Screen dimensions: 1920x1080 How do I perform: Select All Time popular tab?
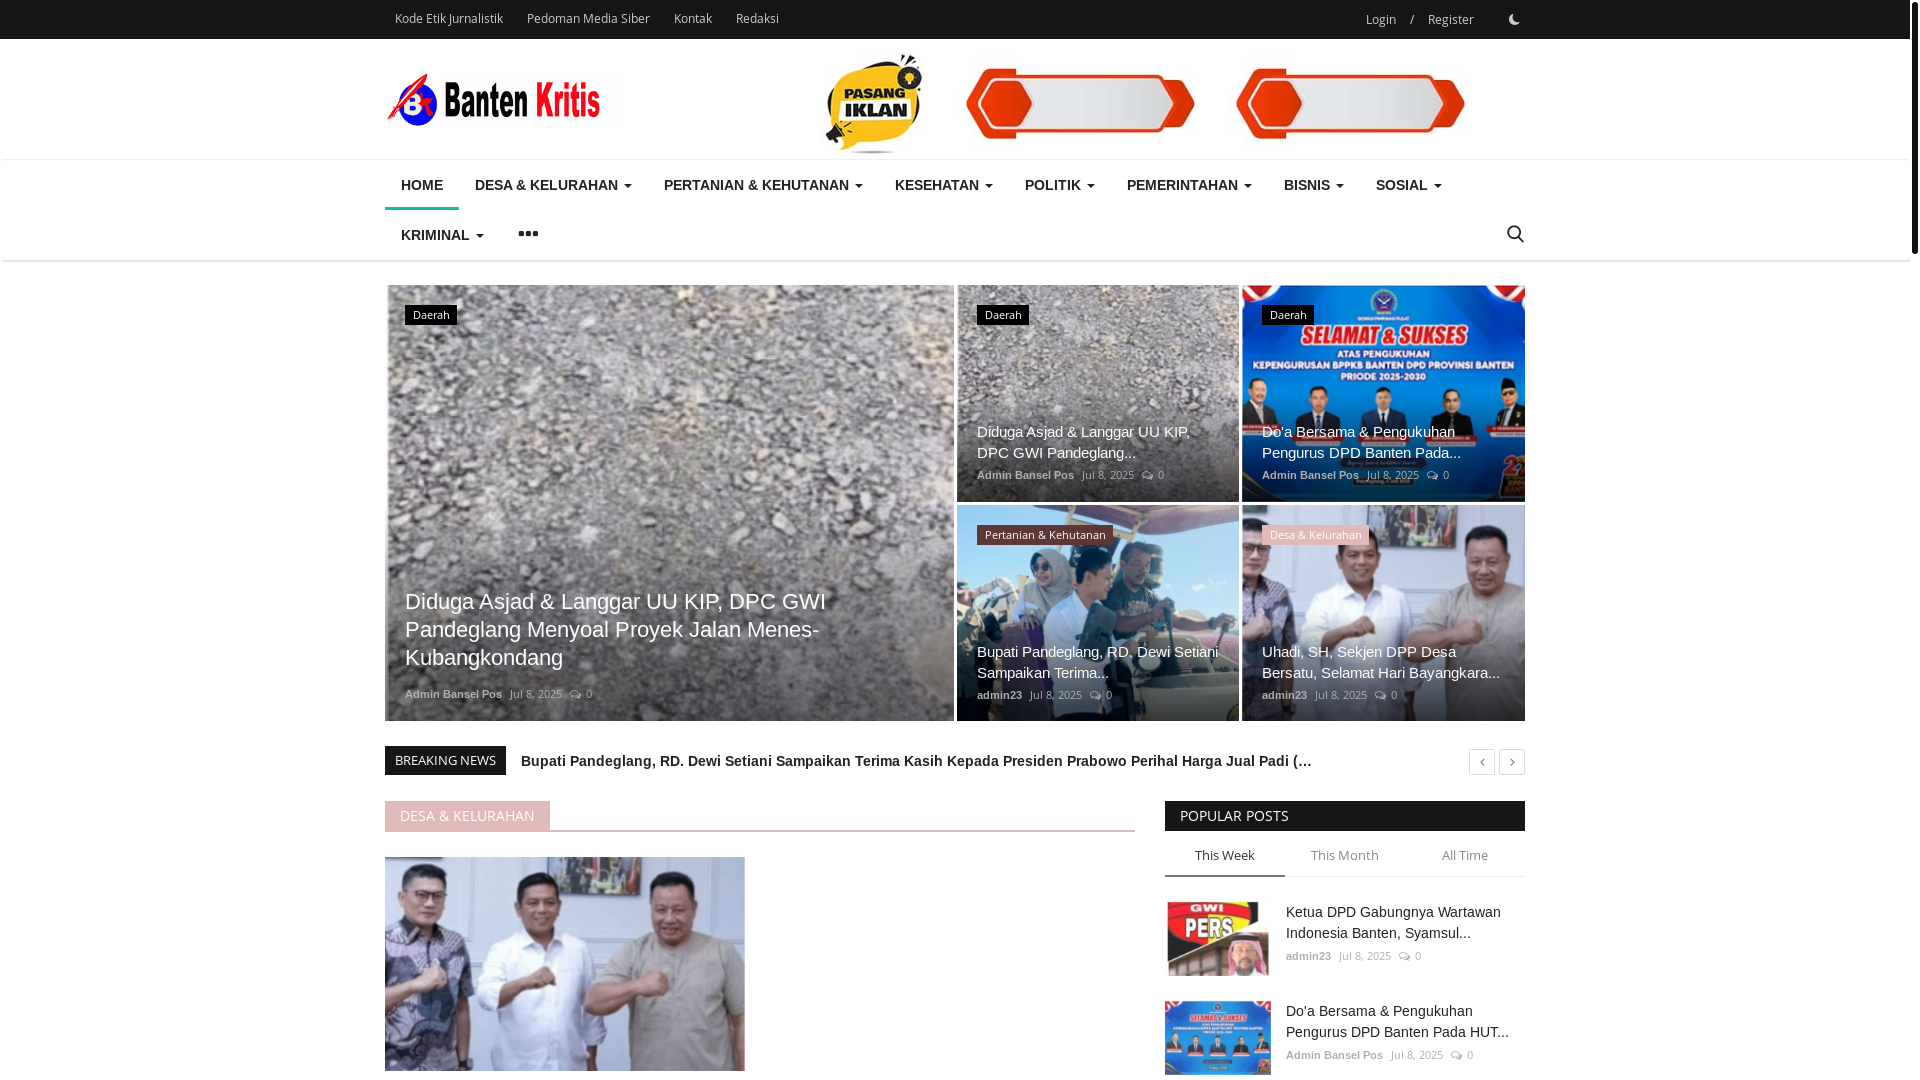click(1464, 856)
